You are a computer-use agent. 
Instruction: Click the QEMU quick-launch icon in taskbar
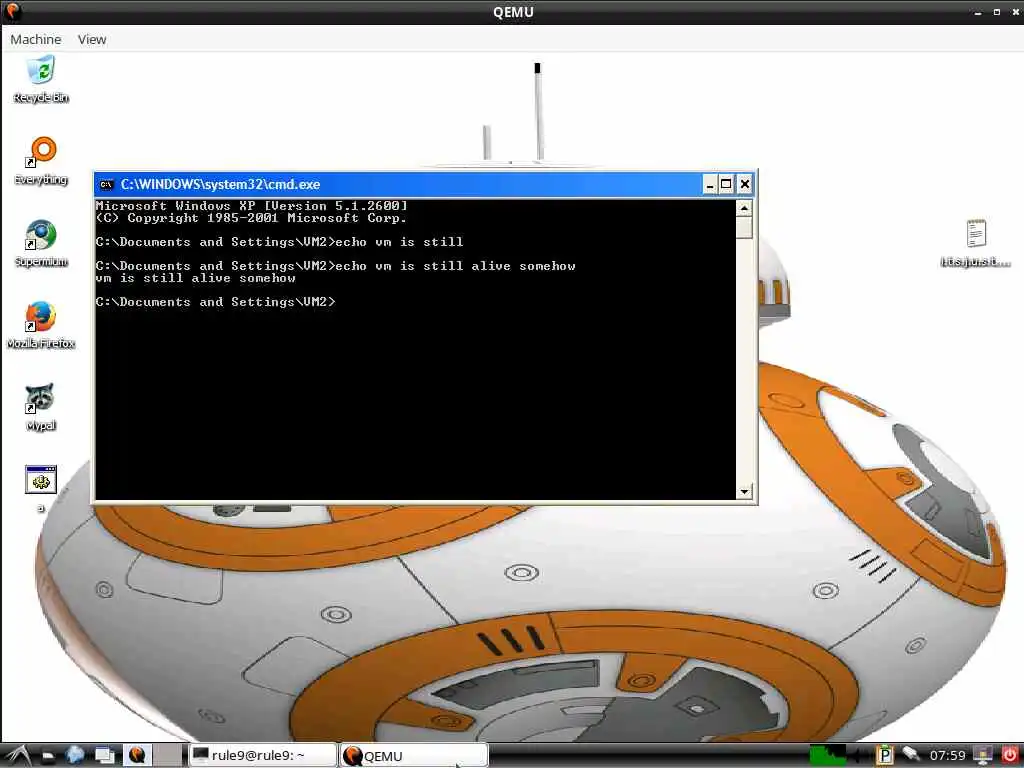(137, 756)
